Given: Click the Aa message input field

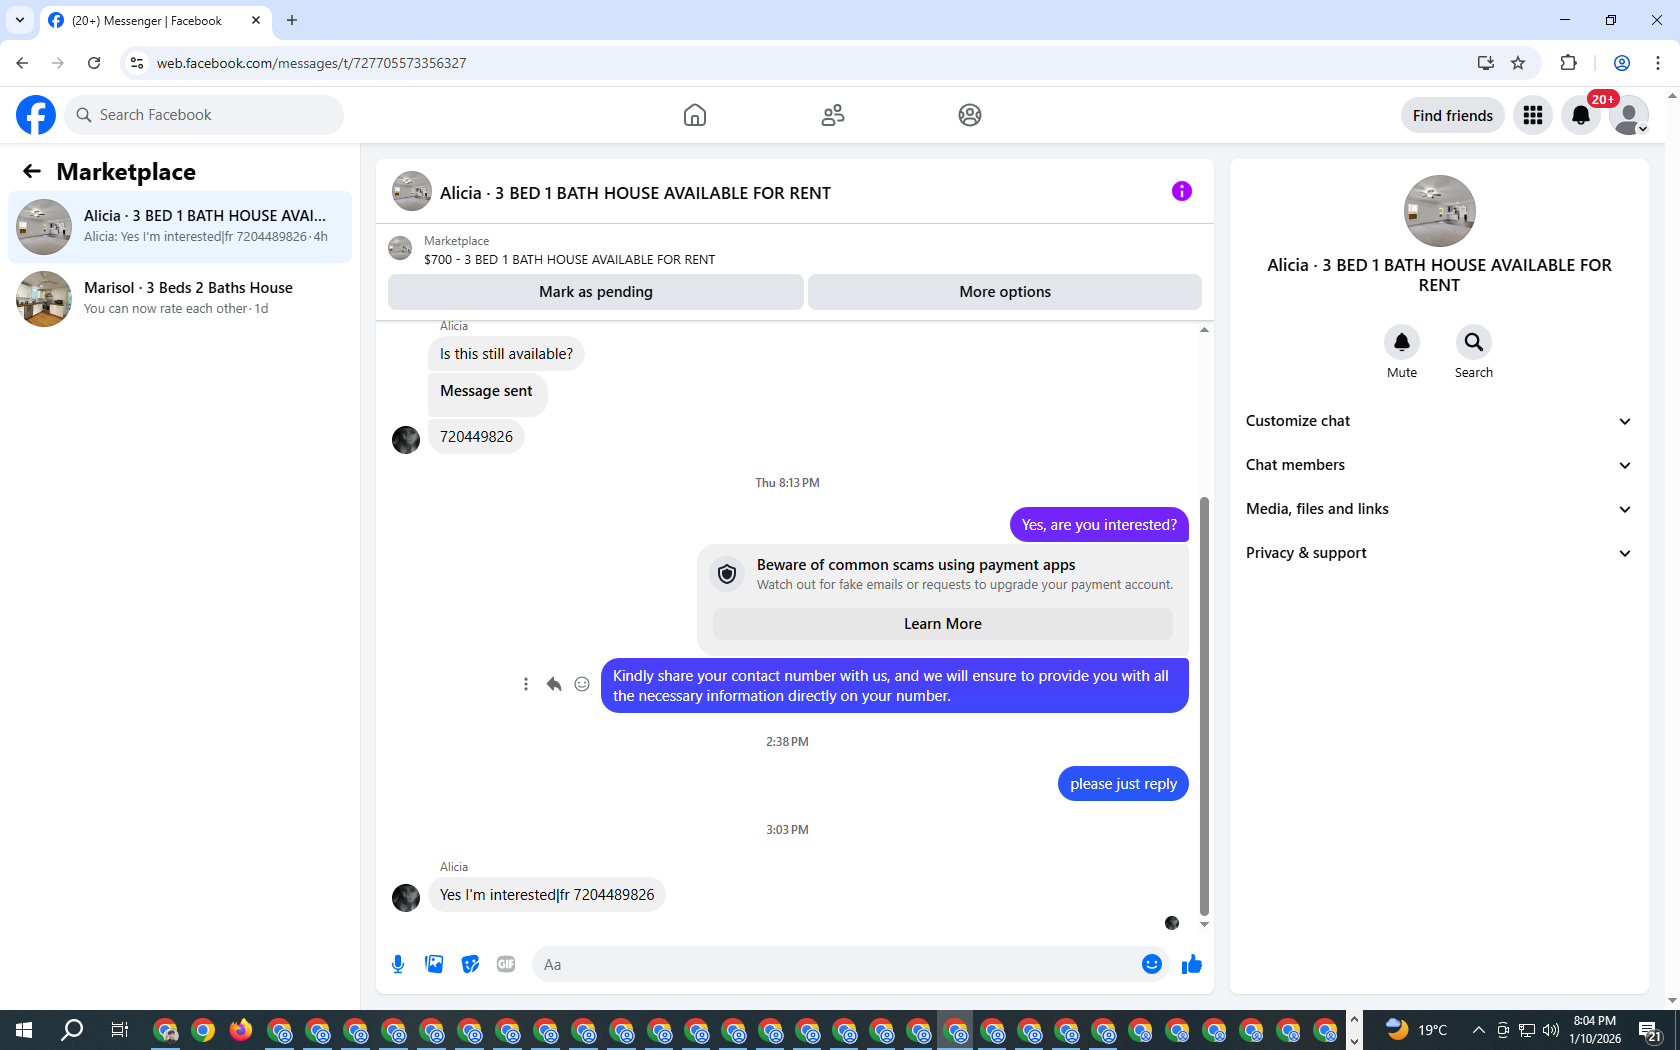Looking at the screenshot, I should (836, 964).
